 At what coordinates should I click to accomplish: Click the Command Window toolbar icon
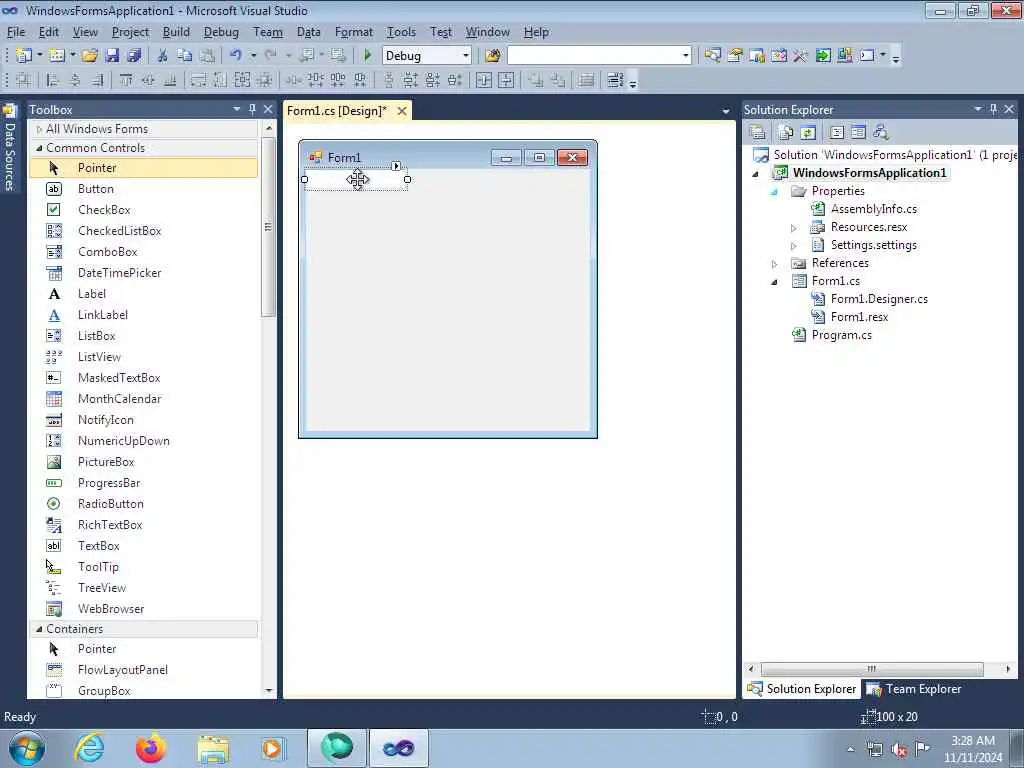coord(867,56)
